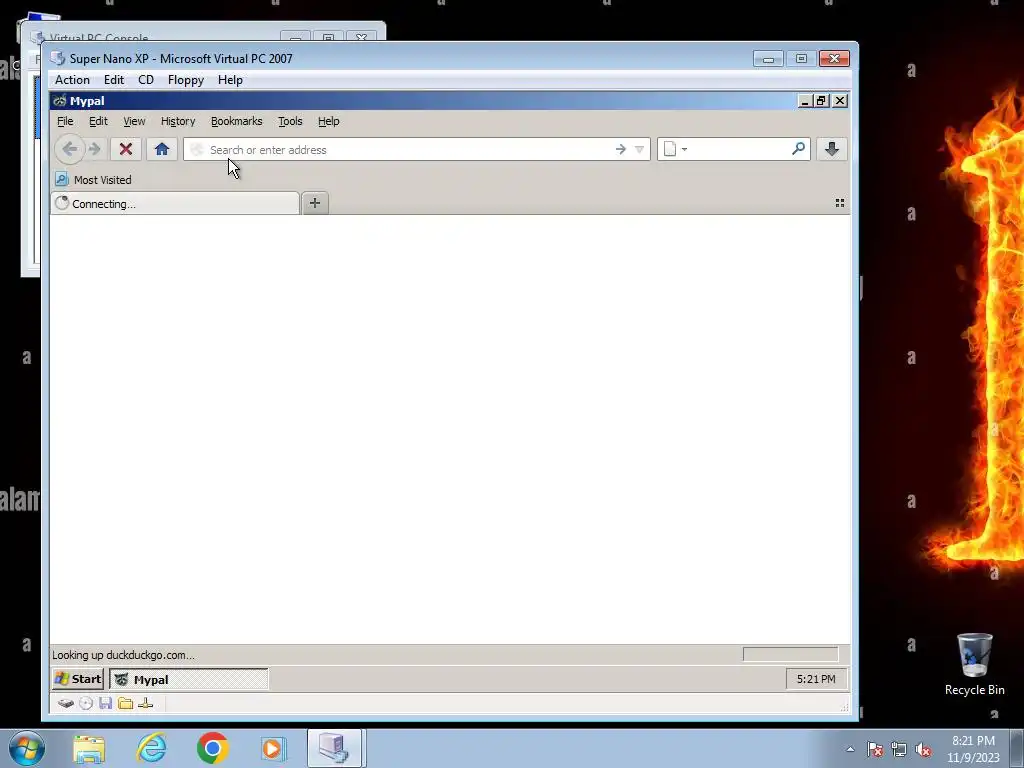Open the Virtual PC Edit menu

point(114,80)
